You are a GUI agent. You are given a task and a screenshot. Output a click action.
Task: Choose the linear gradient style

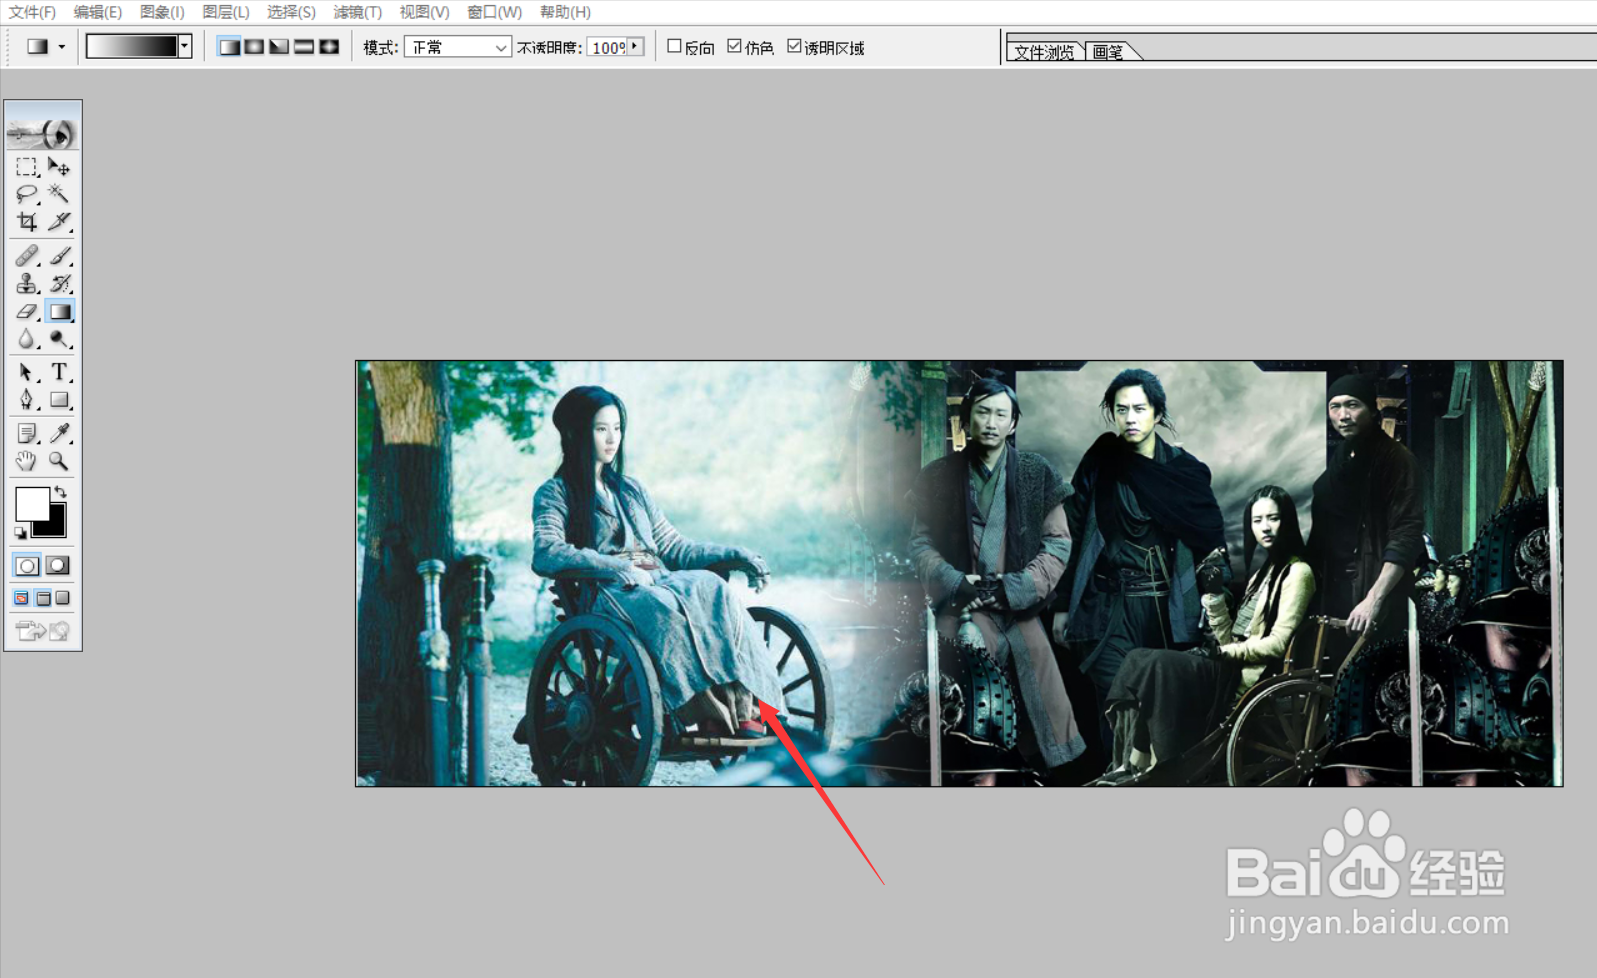(229, 47)
